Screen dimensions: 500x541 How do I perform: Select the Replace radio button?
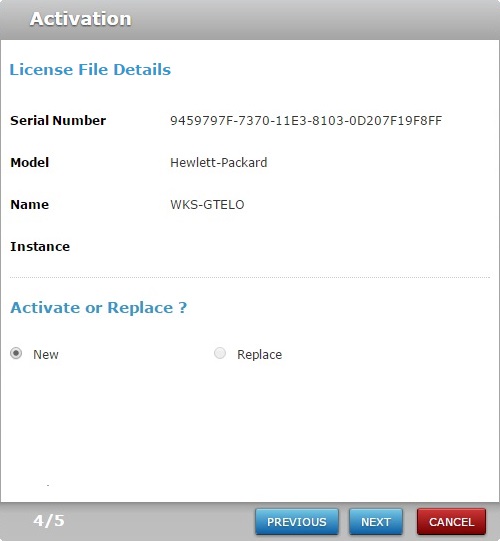(x=220, y=353)
